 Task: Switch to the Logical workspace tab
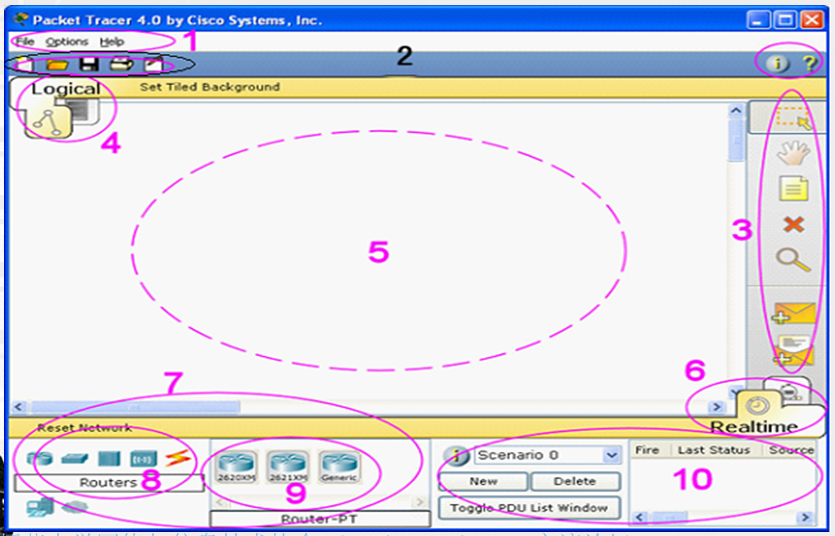(x=66, y=88)
